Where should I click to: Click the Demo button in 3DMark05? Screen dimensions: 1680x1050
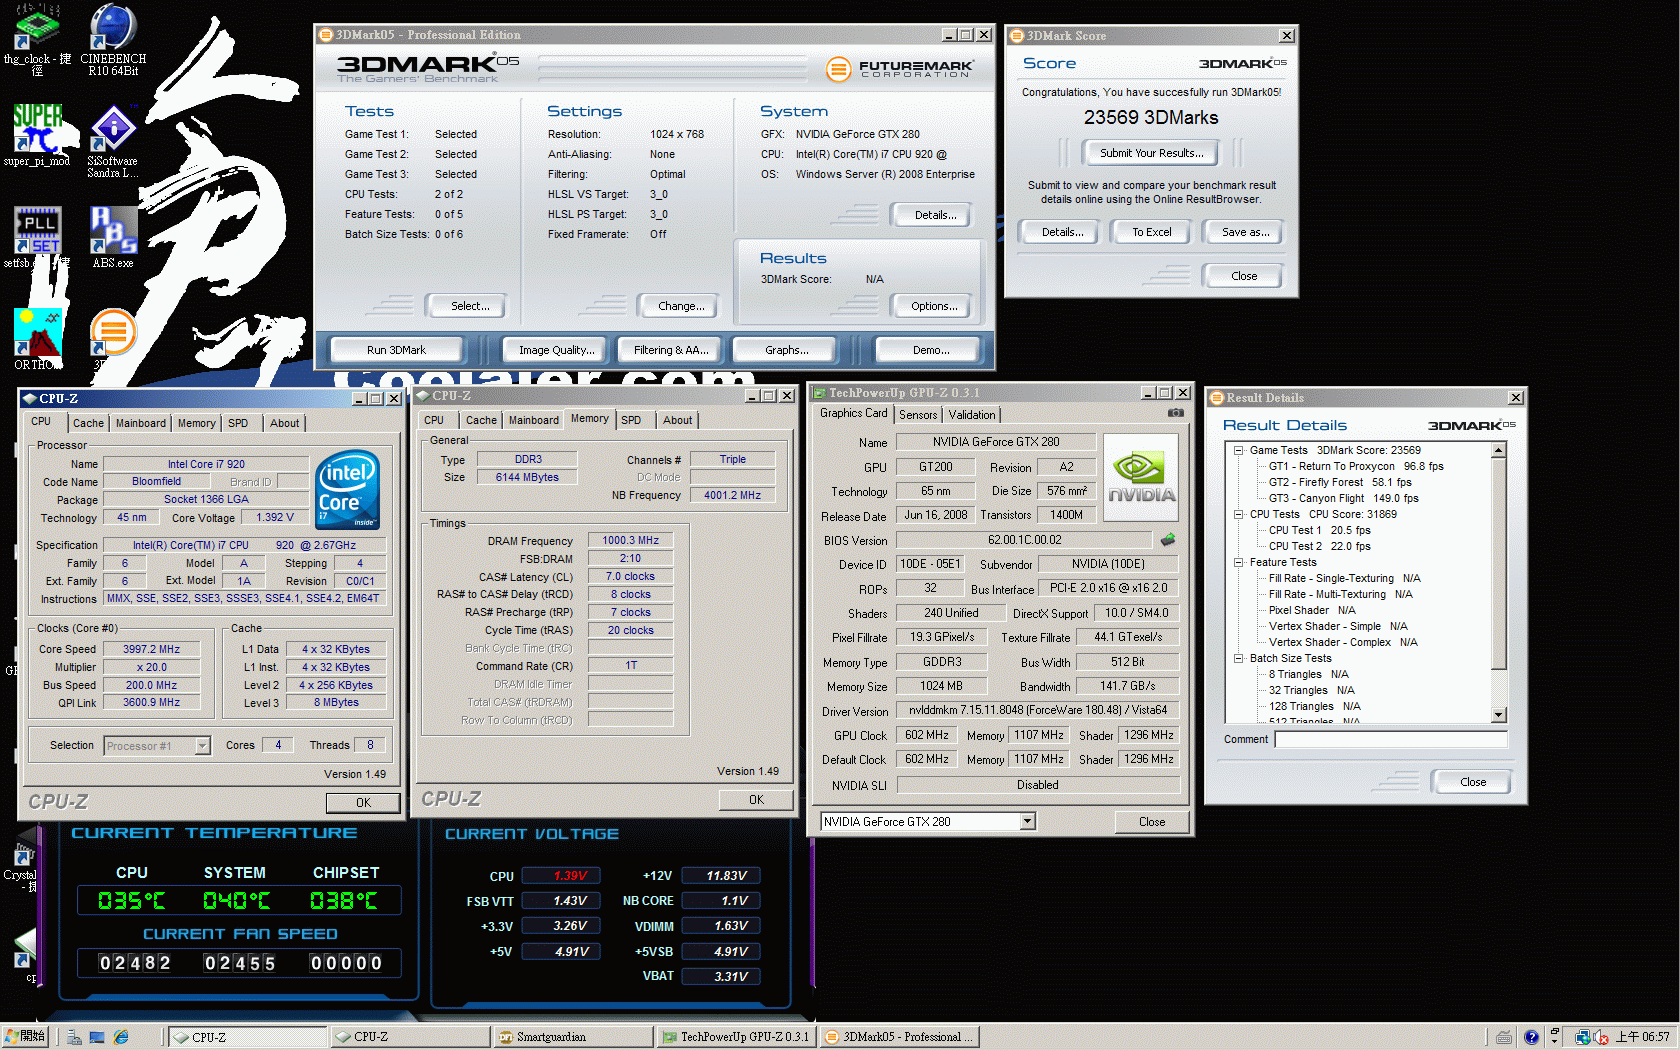point(931,350)
